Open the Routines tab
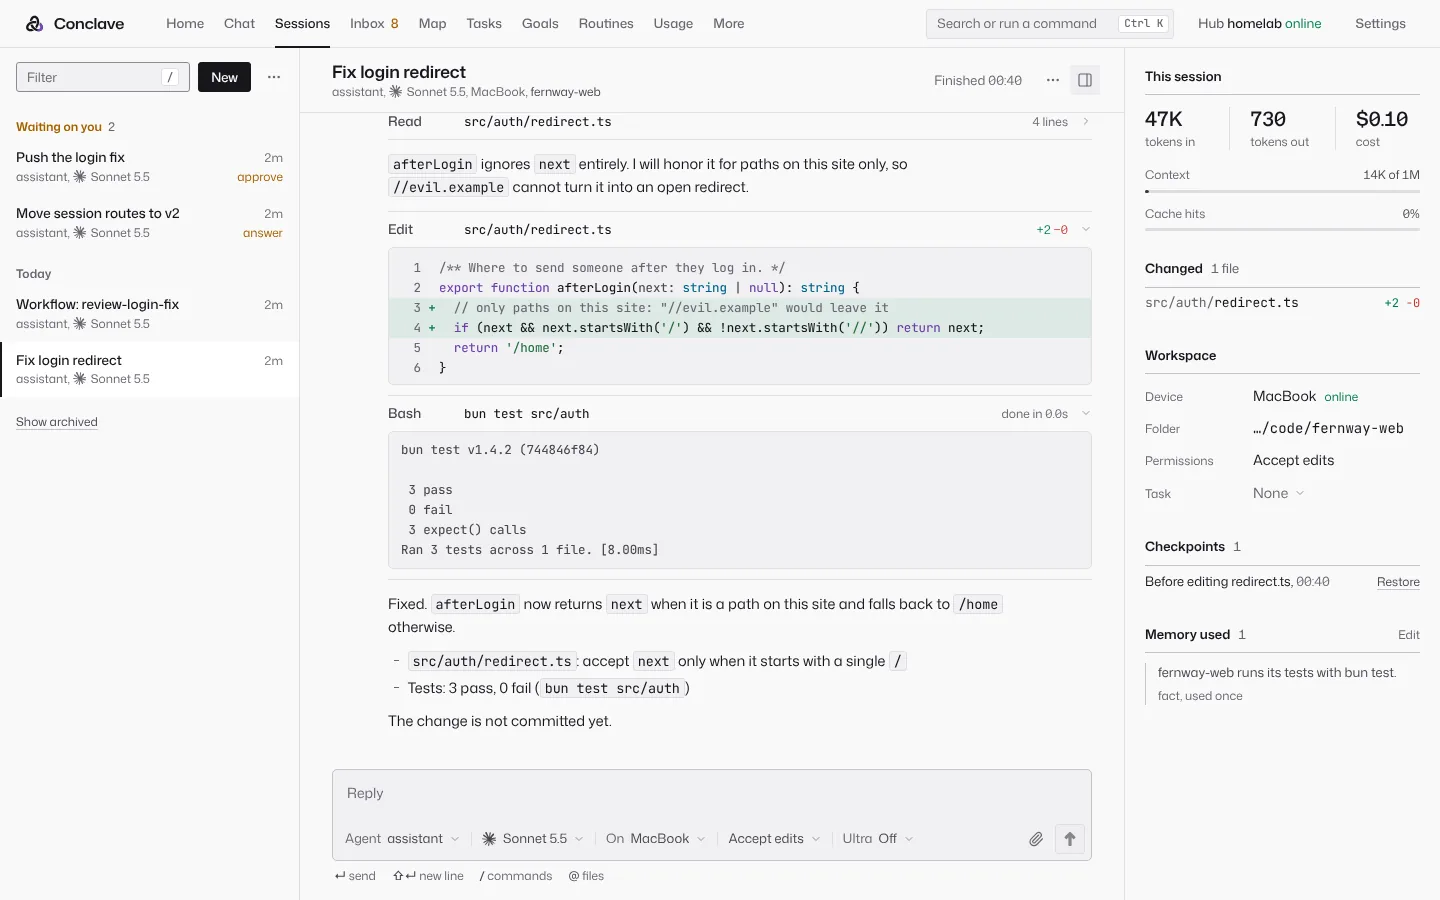Image resolution: width=1440 pixels, height=900 pixels. click(x=606, y=24)
